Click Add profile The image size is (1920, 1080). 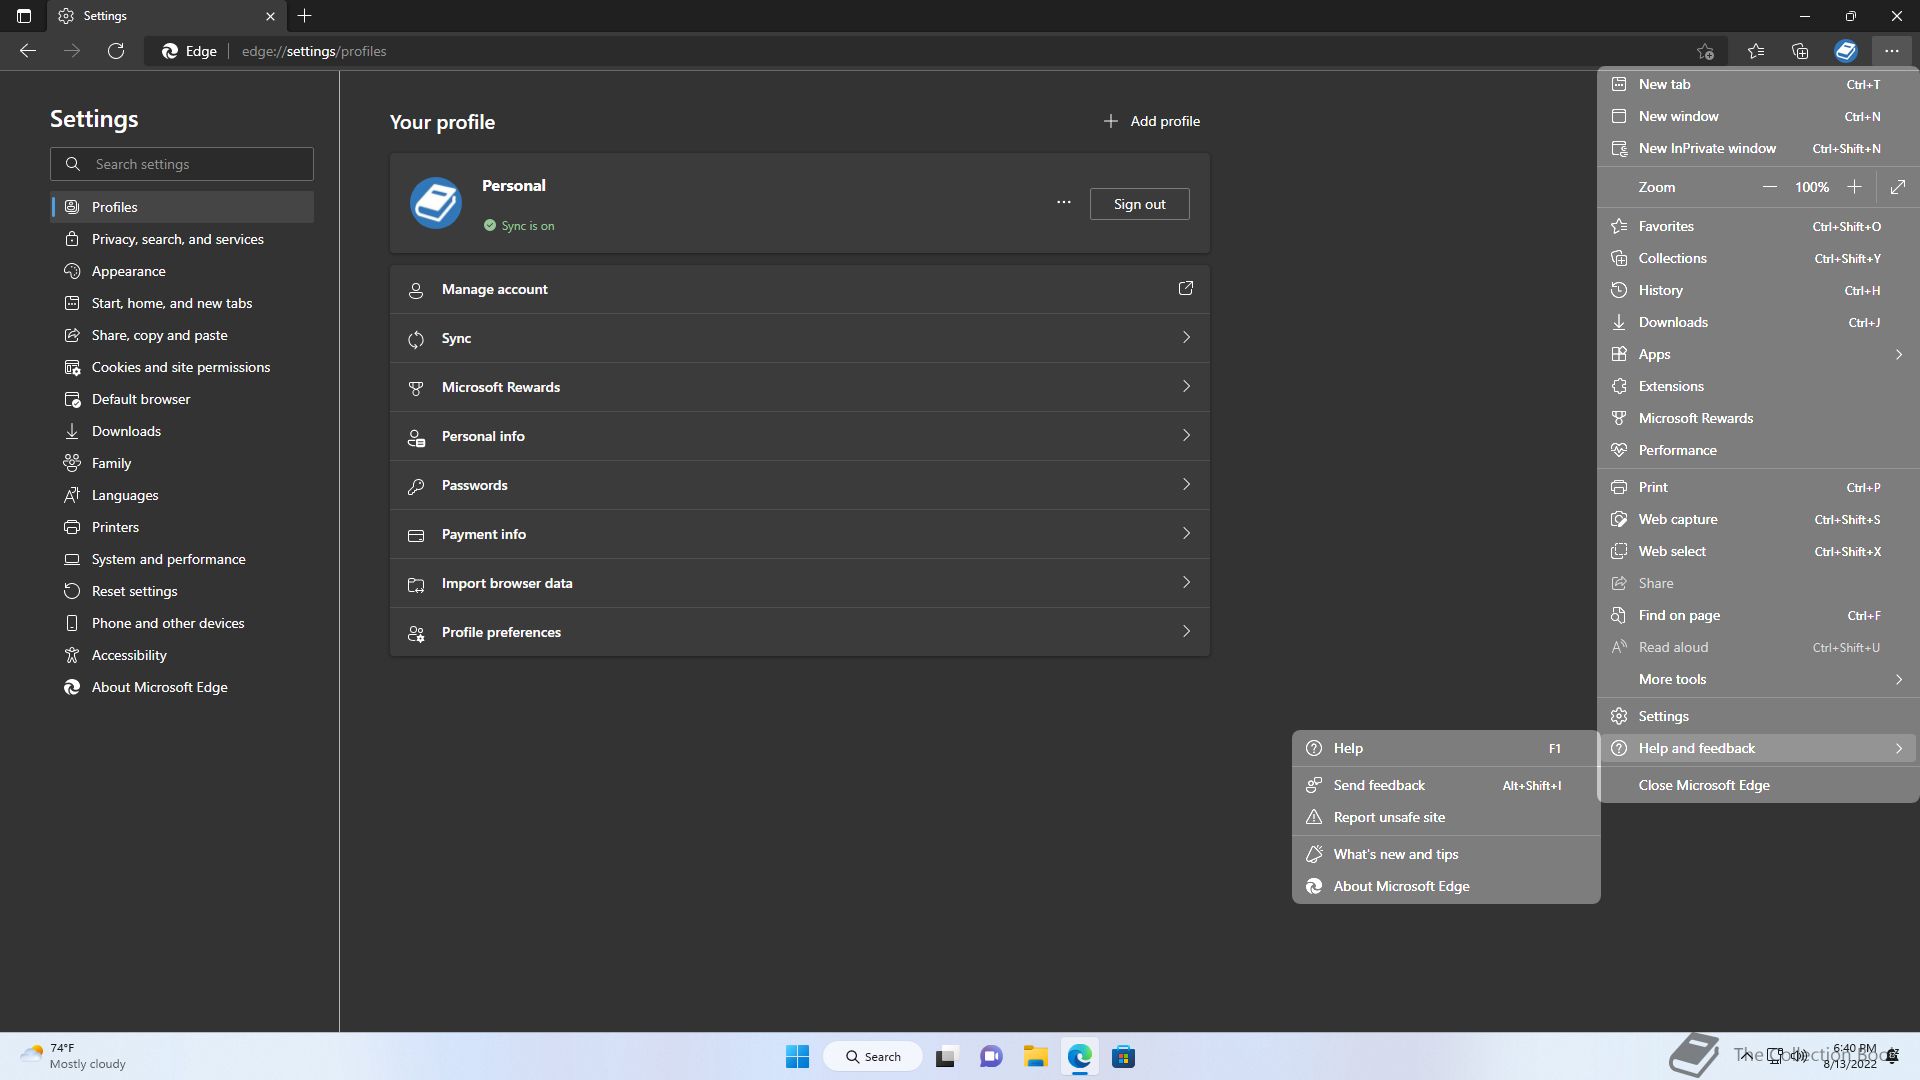coord(1151,121)
